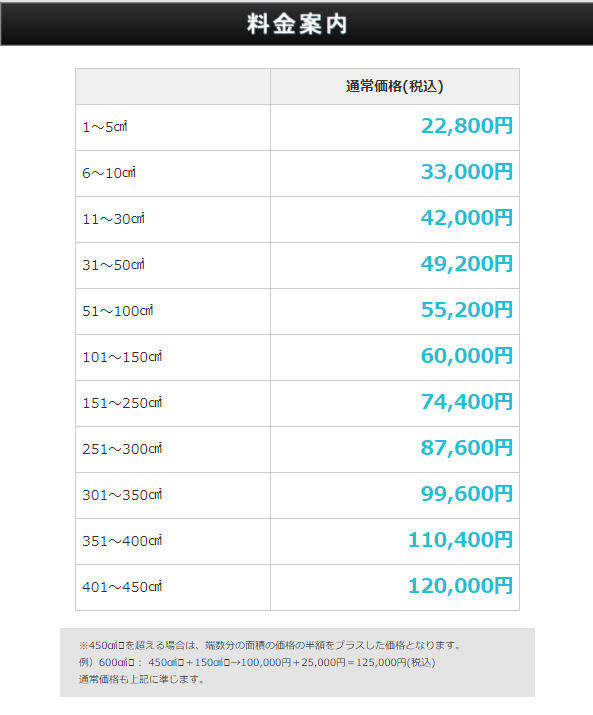Image resolution: width=593 pixels, height=715 pixels.
Task: Select the 74,400円 price
Action: 467,402
